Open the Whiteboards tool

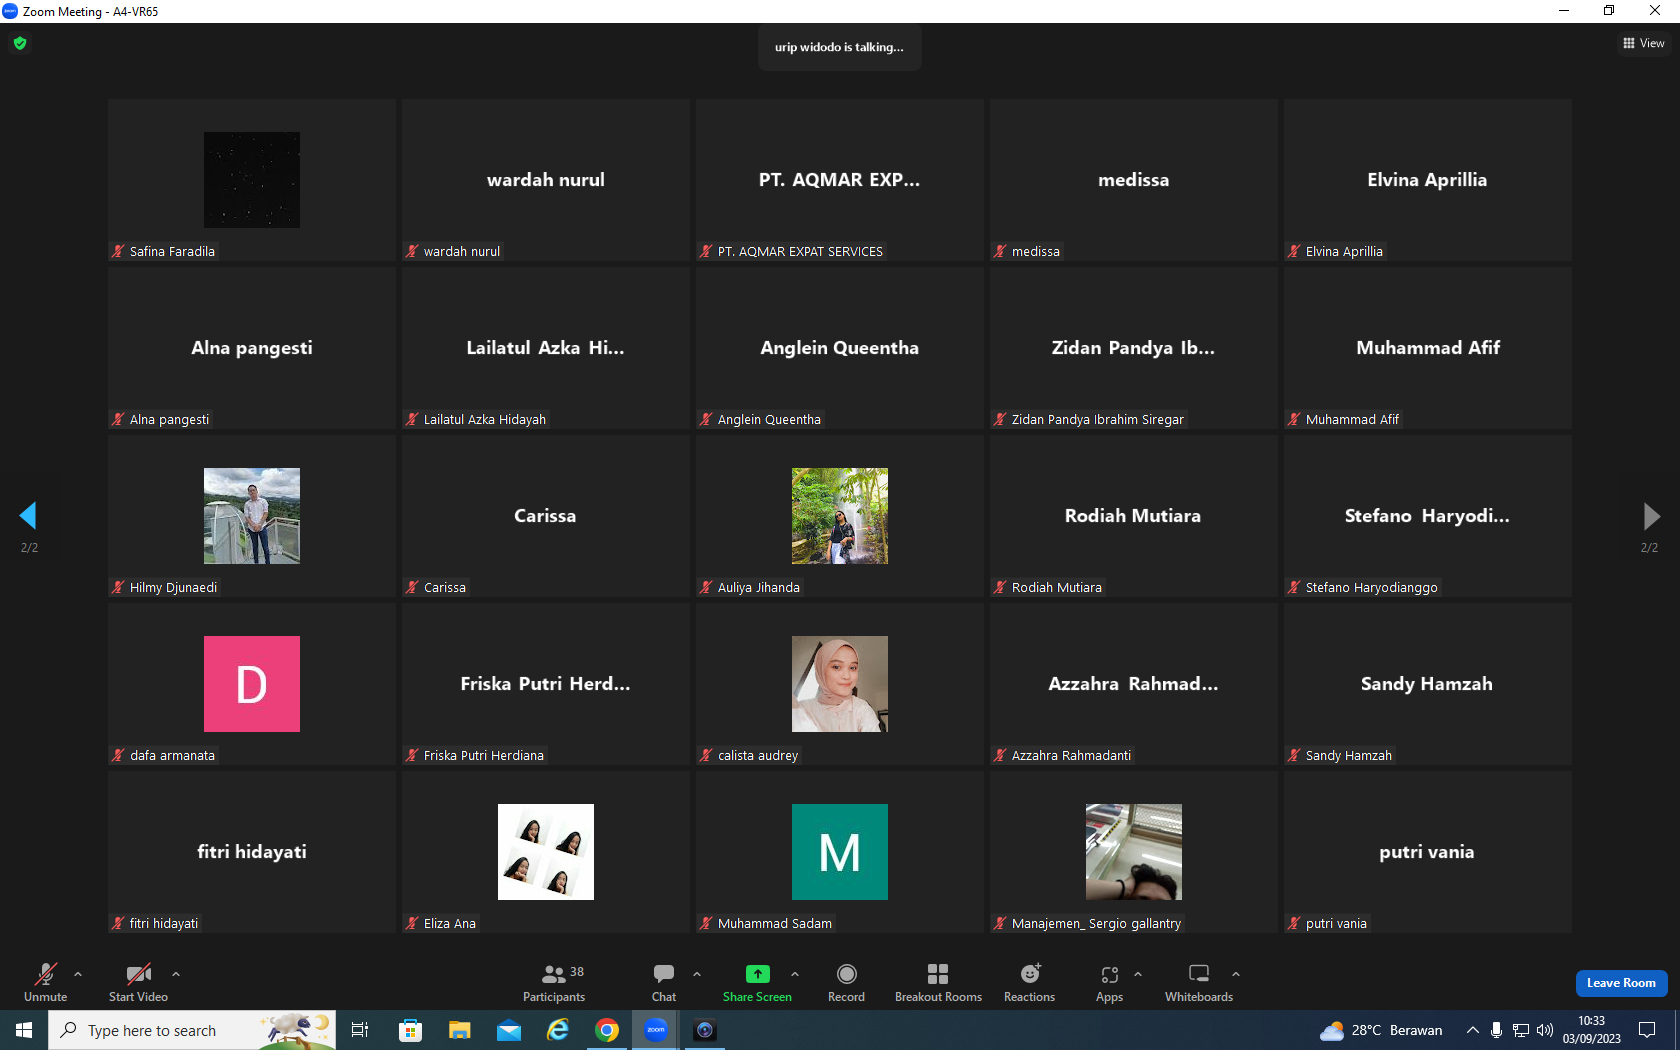tap(1199, 983)
